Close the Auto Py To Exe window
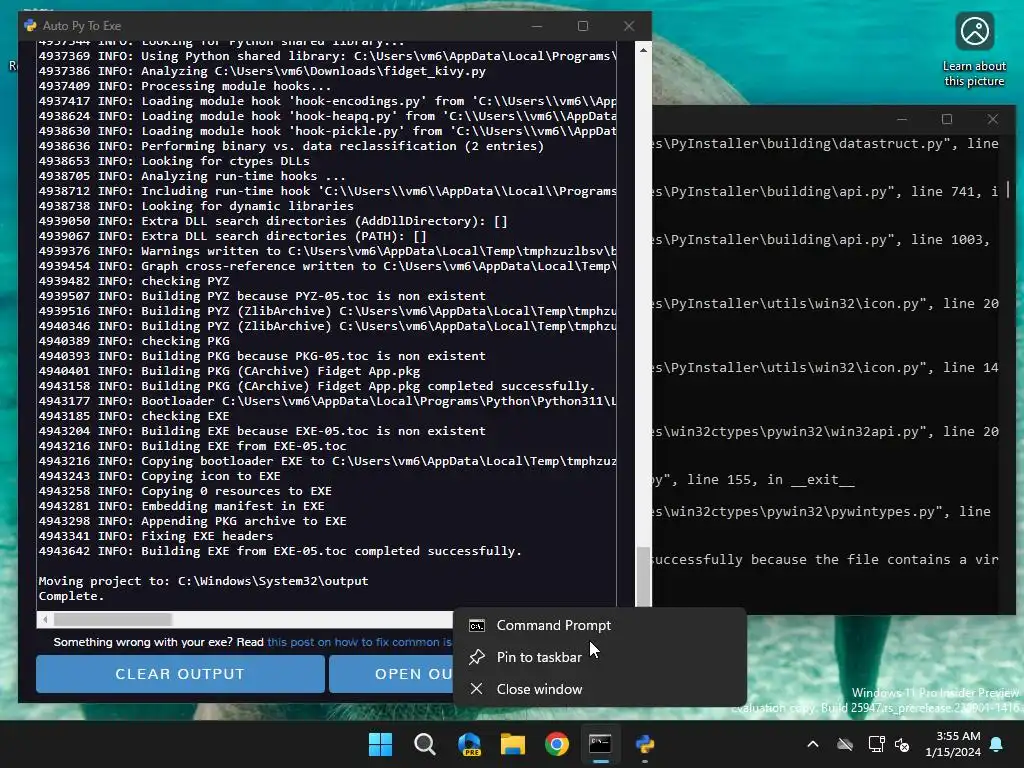Screen dimensions: 1024x768 pos(629,25)
